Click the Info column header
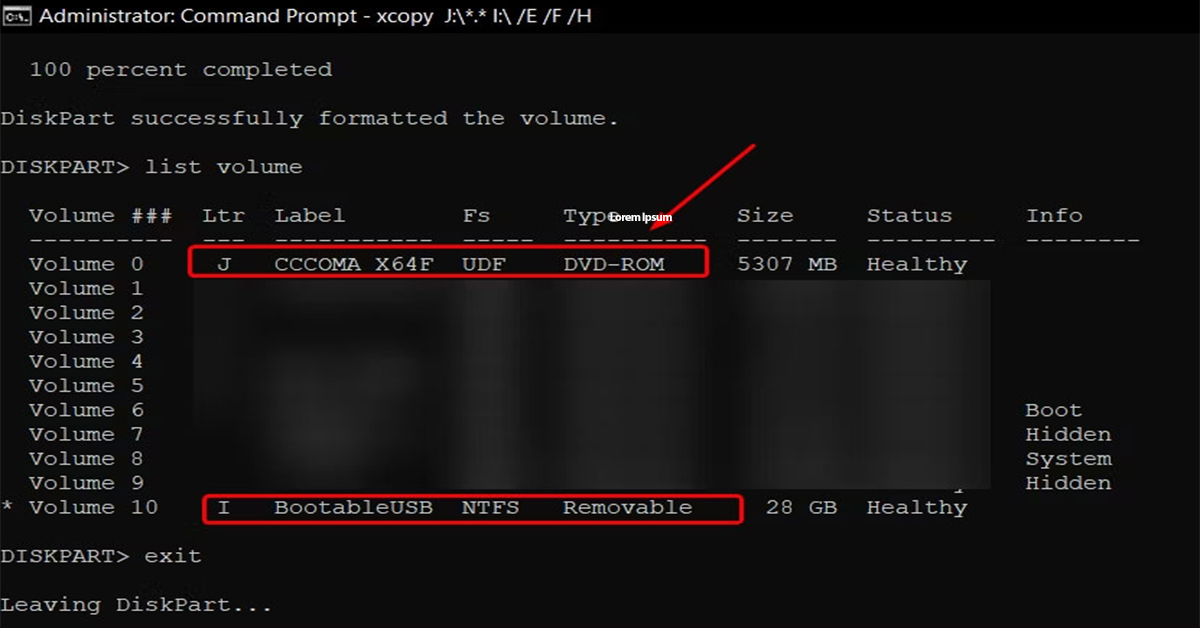 point(1054,215)
